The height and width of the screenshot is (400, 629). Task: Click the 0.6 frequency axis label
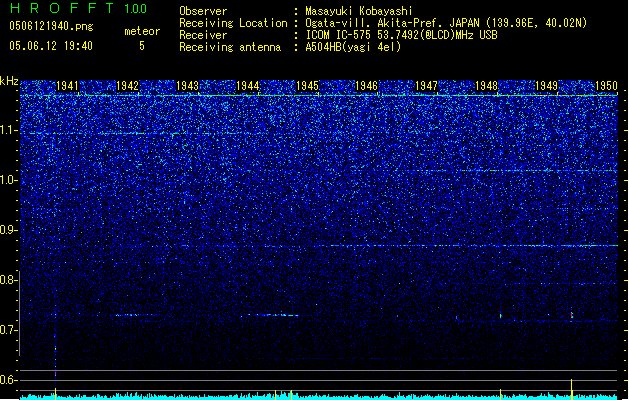(8, 380)
